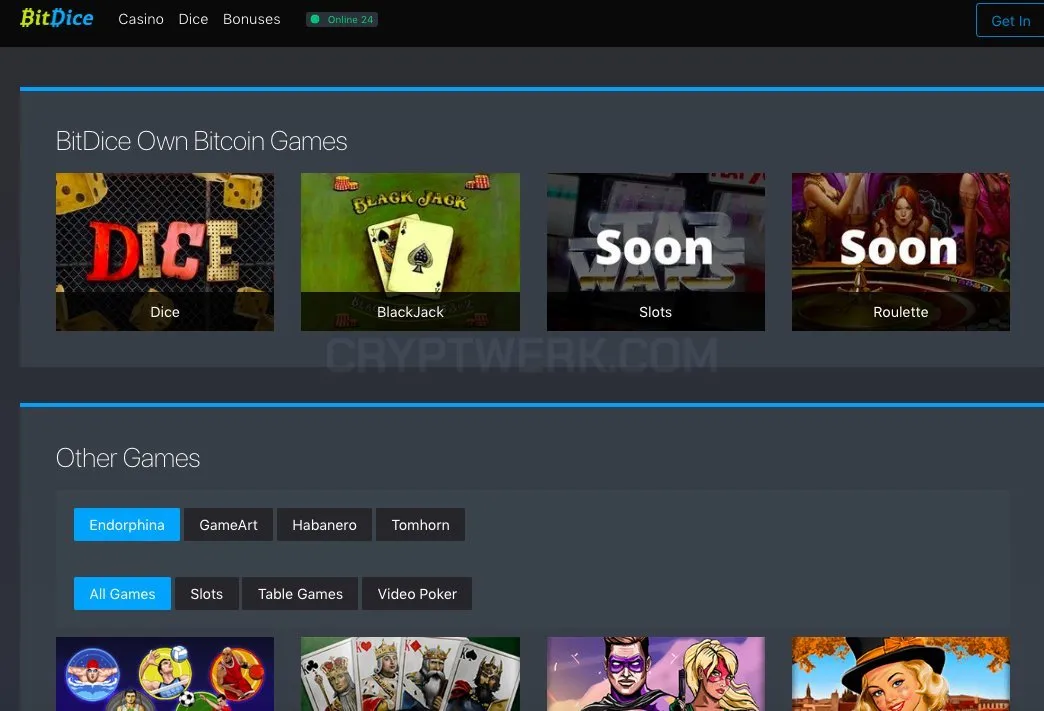Open the four kings cards game thumbnail
Screen dimensions: 1044x711
click(x=410, y=674)
